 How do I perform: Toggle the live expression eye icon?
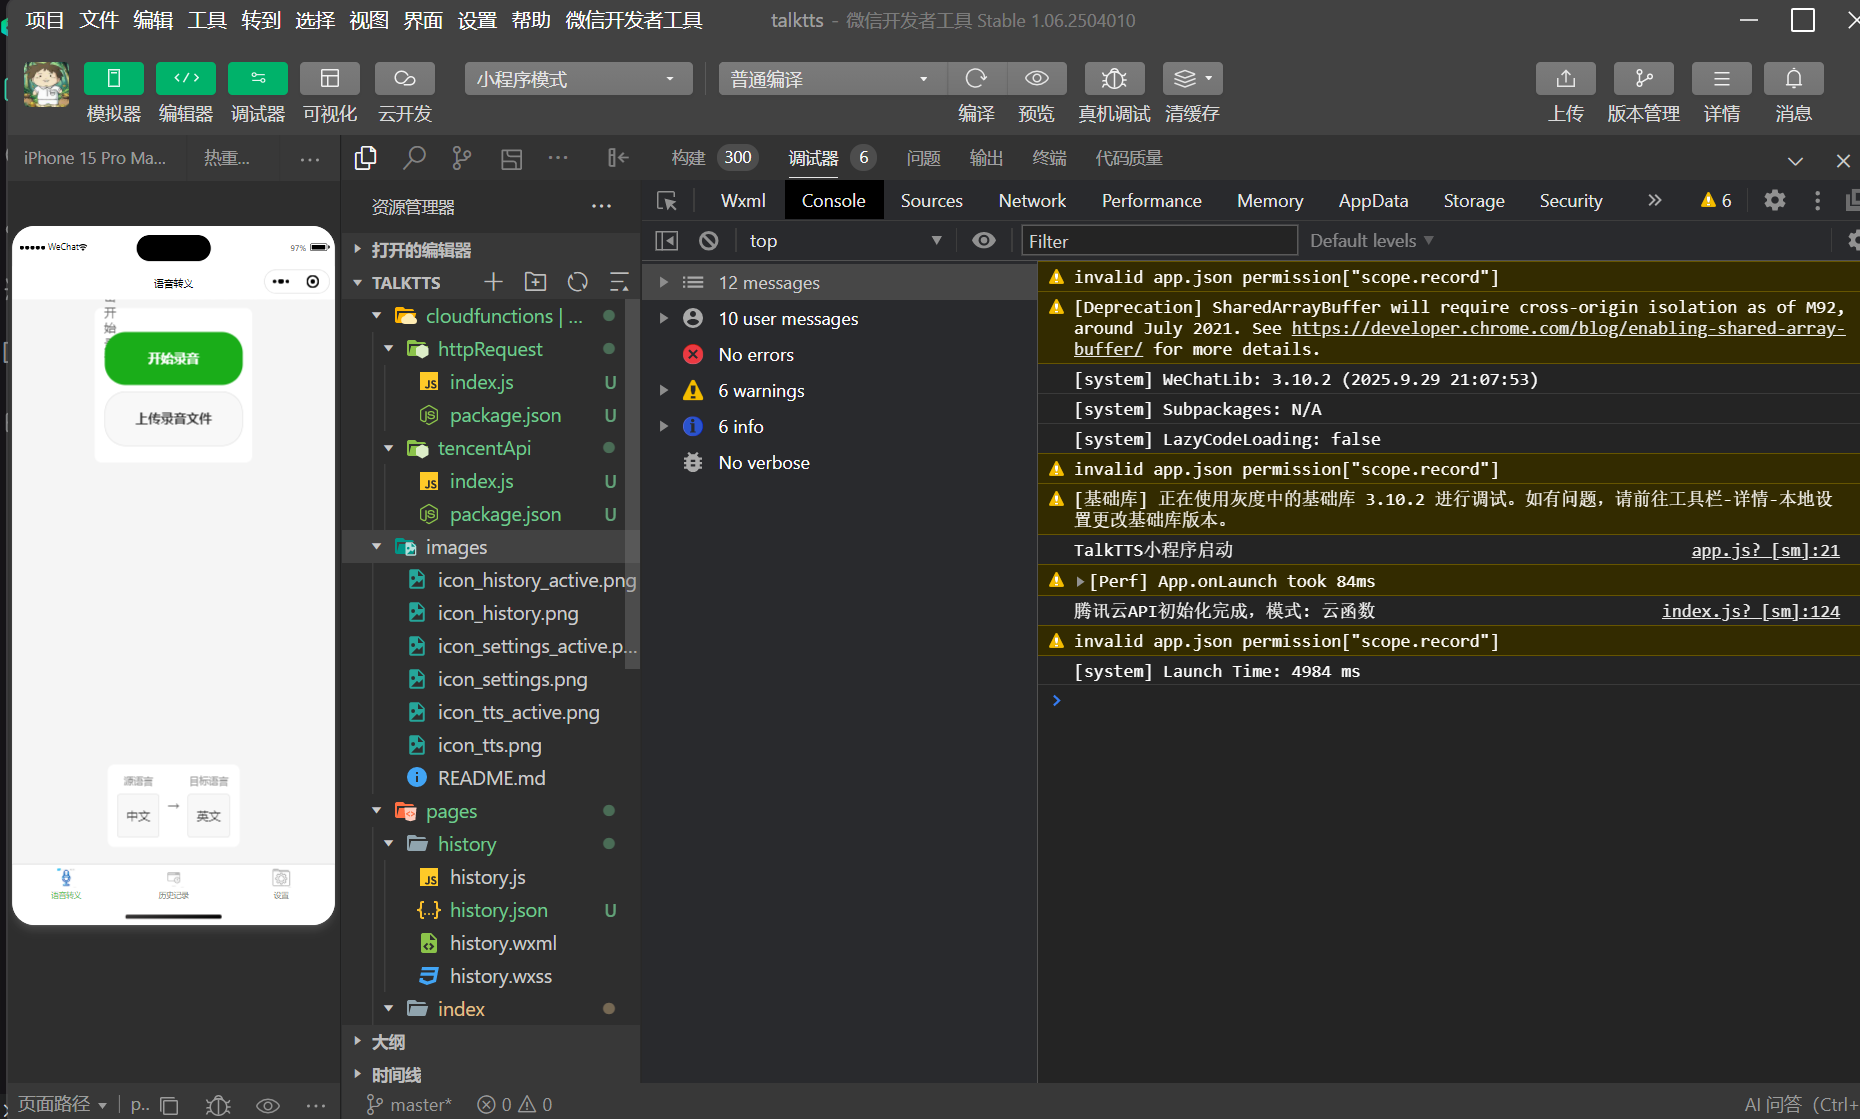click(x=984, y=241)
